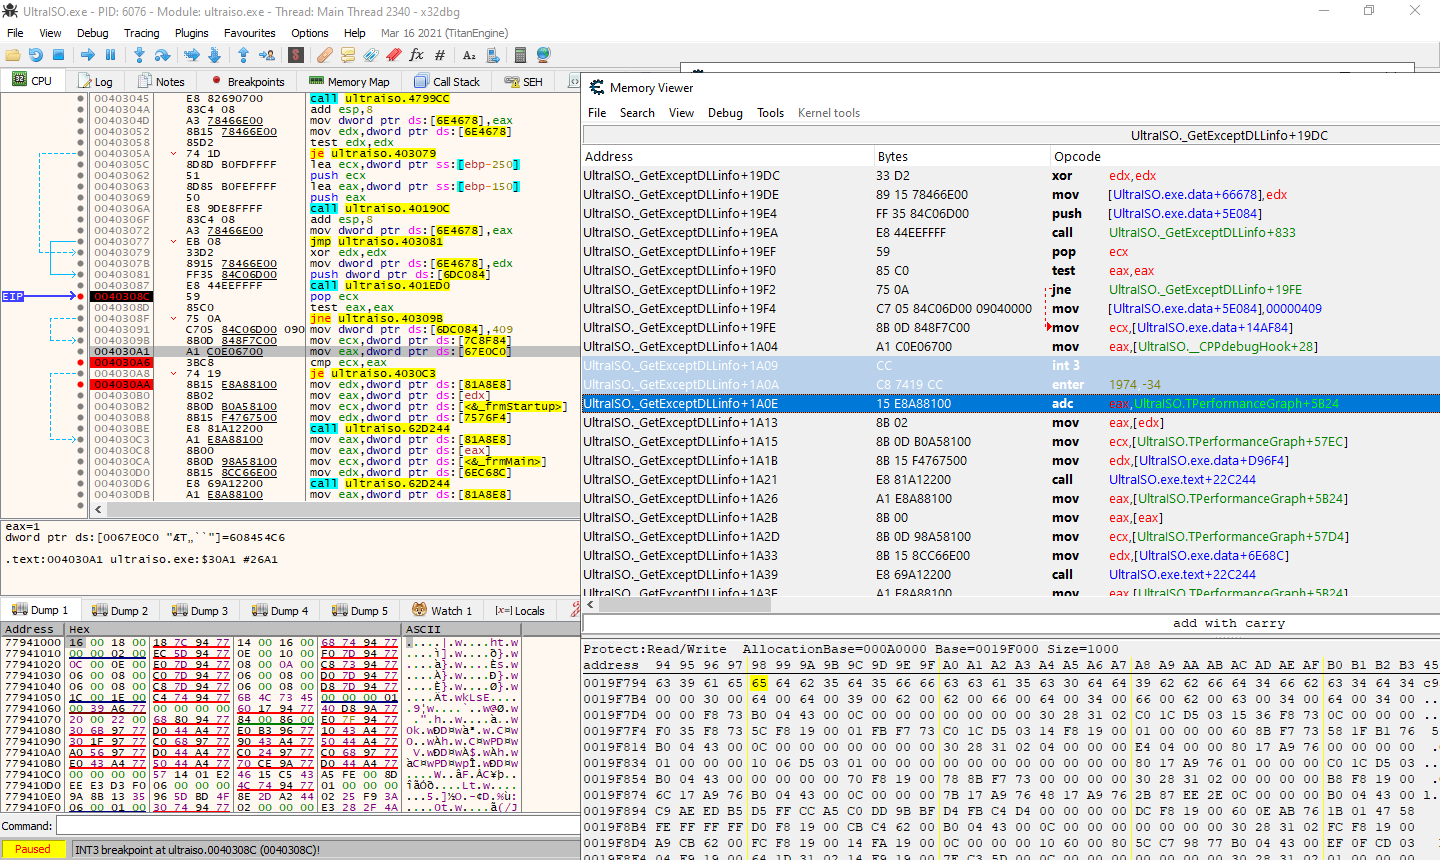This screenshot has width=1440, height=860.
Task: Switch to the Memory Map tab
Action: click(x=348, y=81)
